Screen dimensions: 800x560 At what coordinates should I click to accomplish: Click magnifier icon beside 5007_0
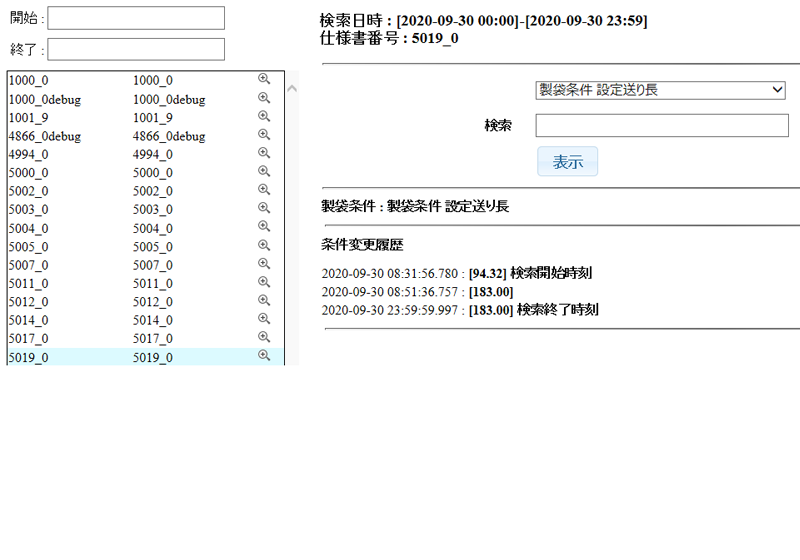point(264,264)
